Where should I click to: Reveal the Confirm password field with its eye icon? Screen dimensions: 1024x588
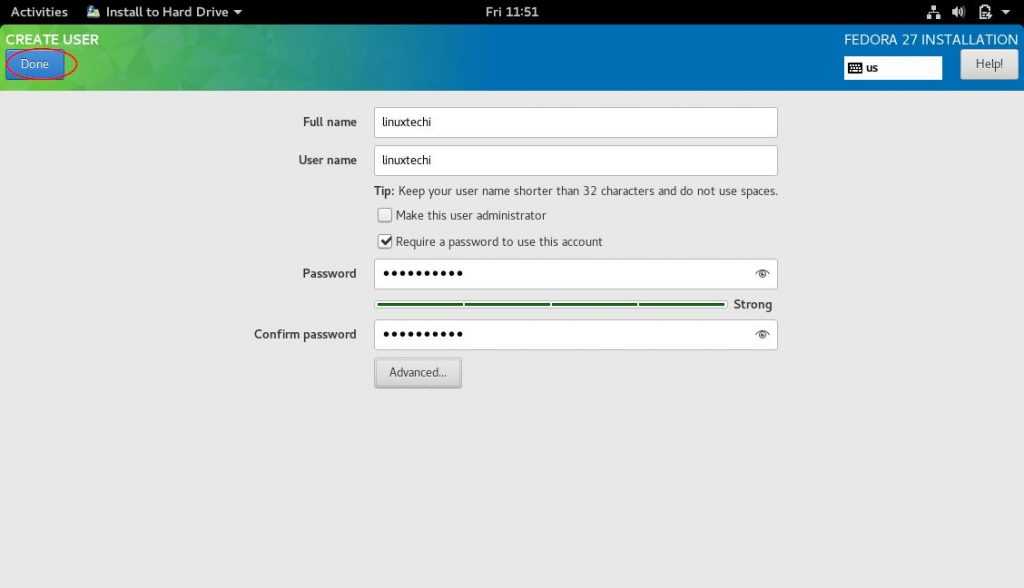point(762,335)
